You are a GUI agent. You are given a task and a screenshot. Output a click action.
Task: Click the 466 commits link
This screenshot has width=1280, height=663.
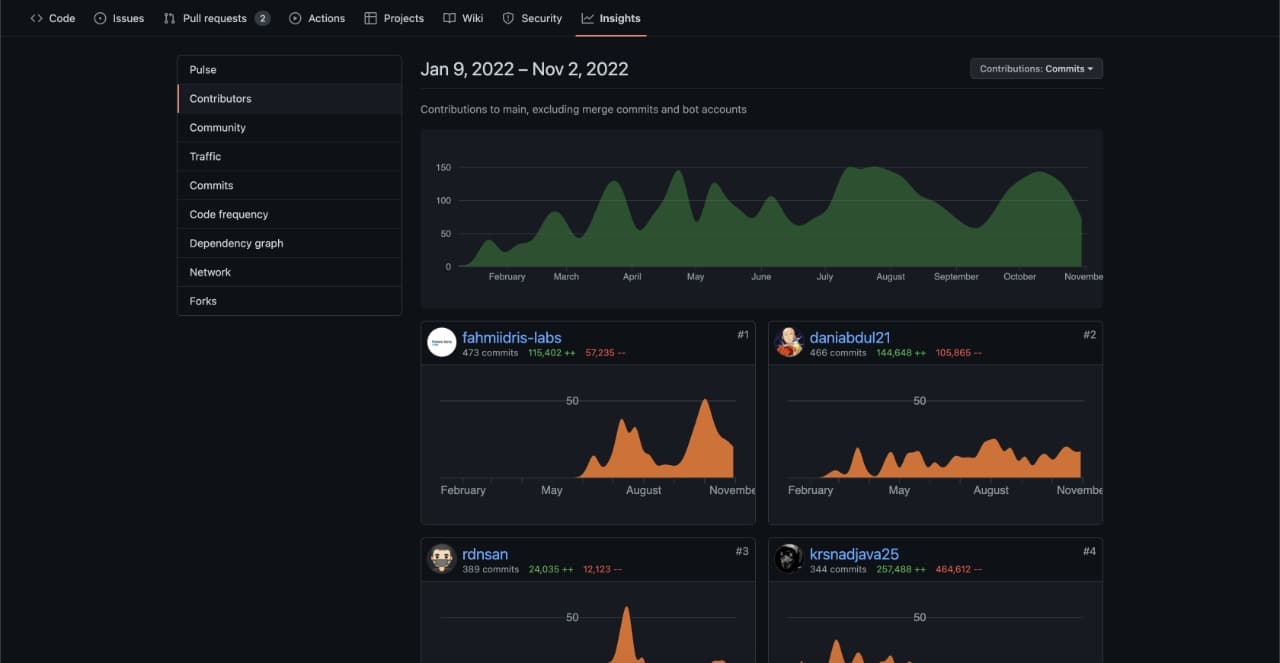click(838, 353)
